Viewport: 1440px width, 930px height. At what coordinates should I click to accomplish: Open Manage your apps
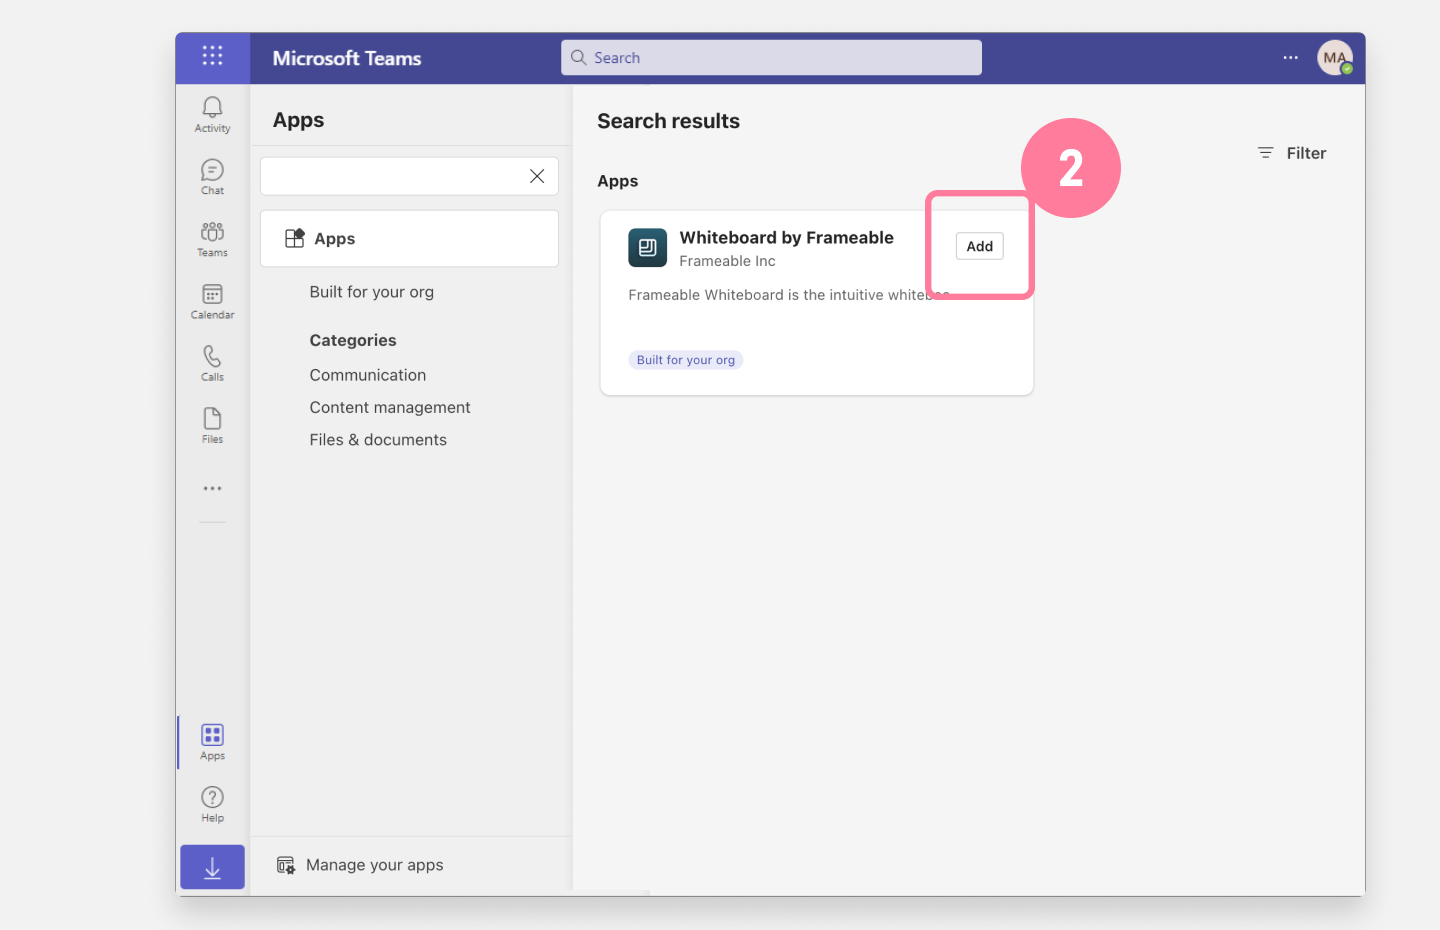pos(360,865)
